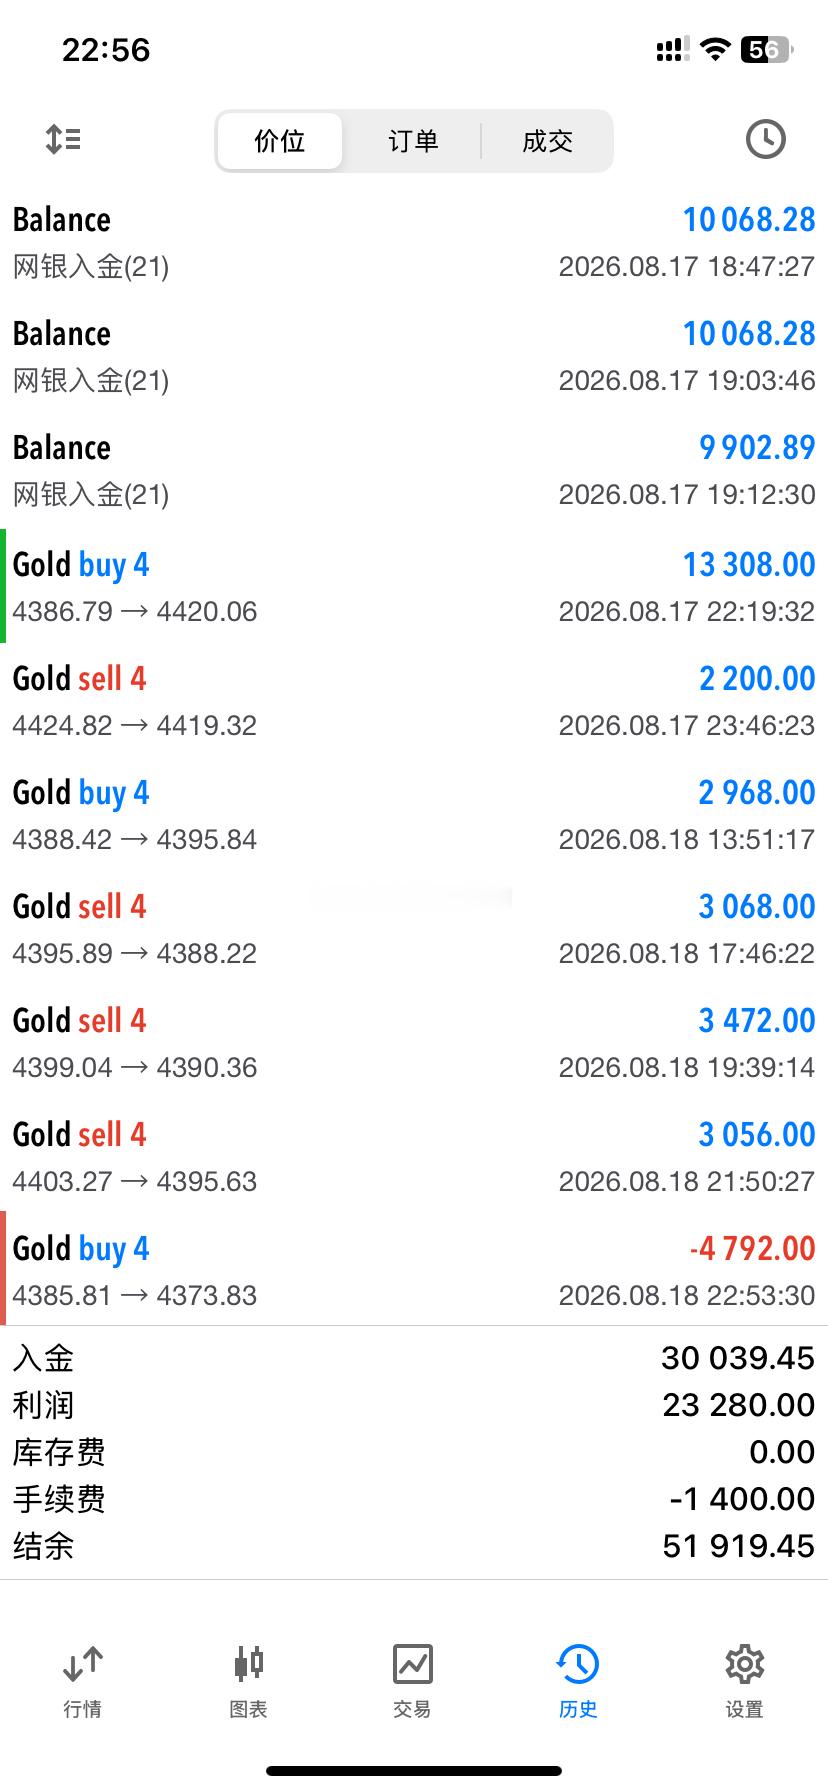Switch to the 成交 segment

(x=547, y=141)
